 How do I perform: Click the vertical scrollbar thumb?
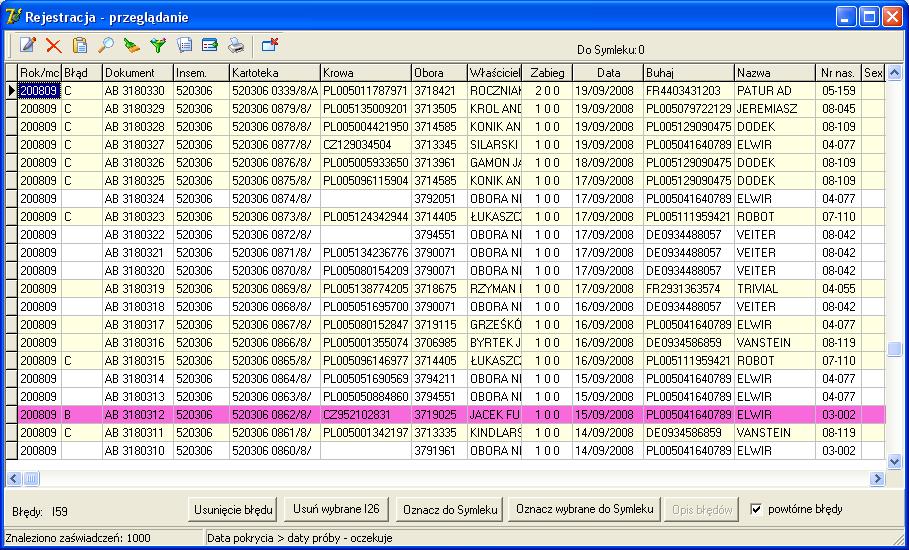point(895,349)
